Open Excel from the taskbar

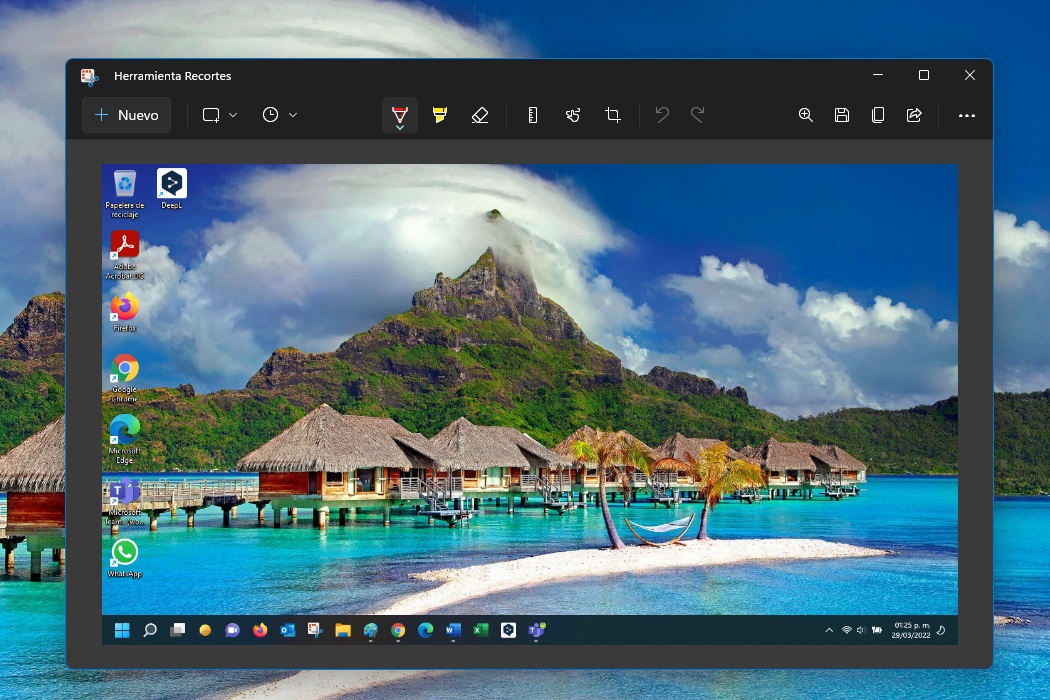coord(479,631)
